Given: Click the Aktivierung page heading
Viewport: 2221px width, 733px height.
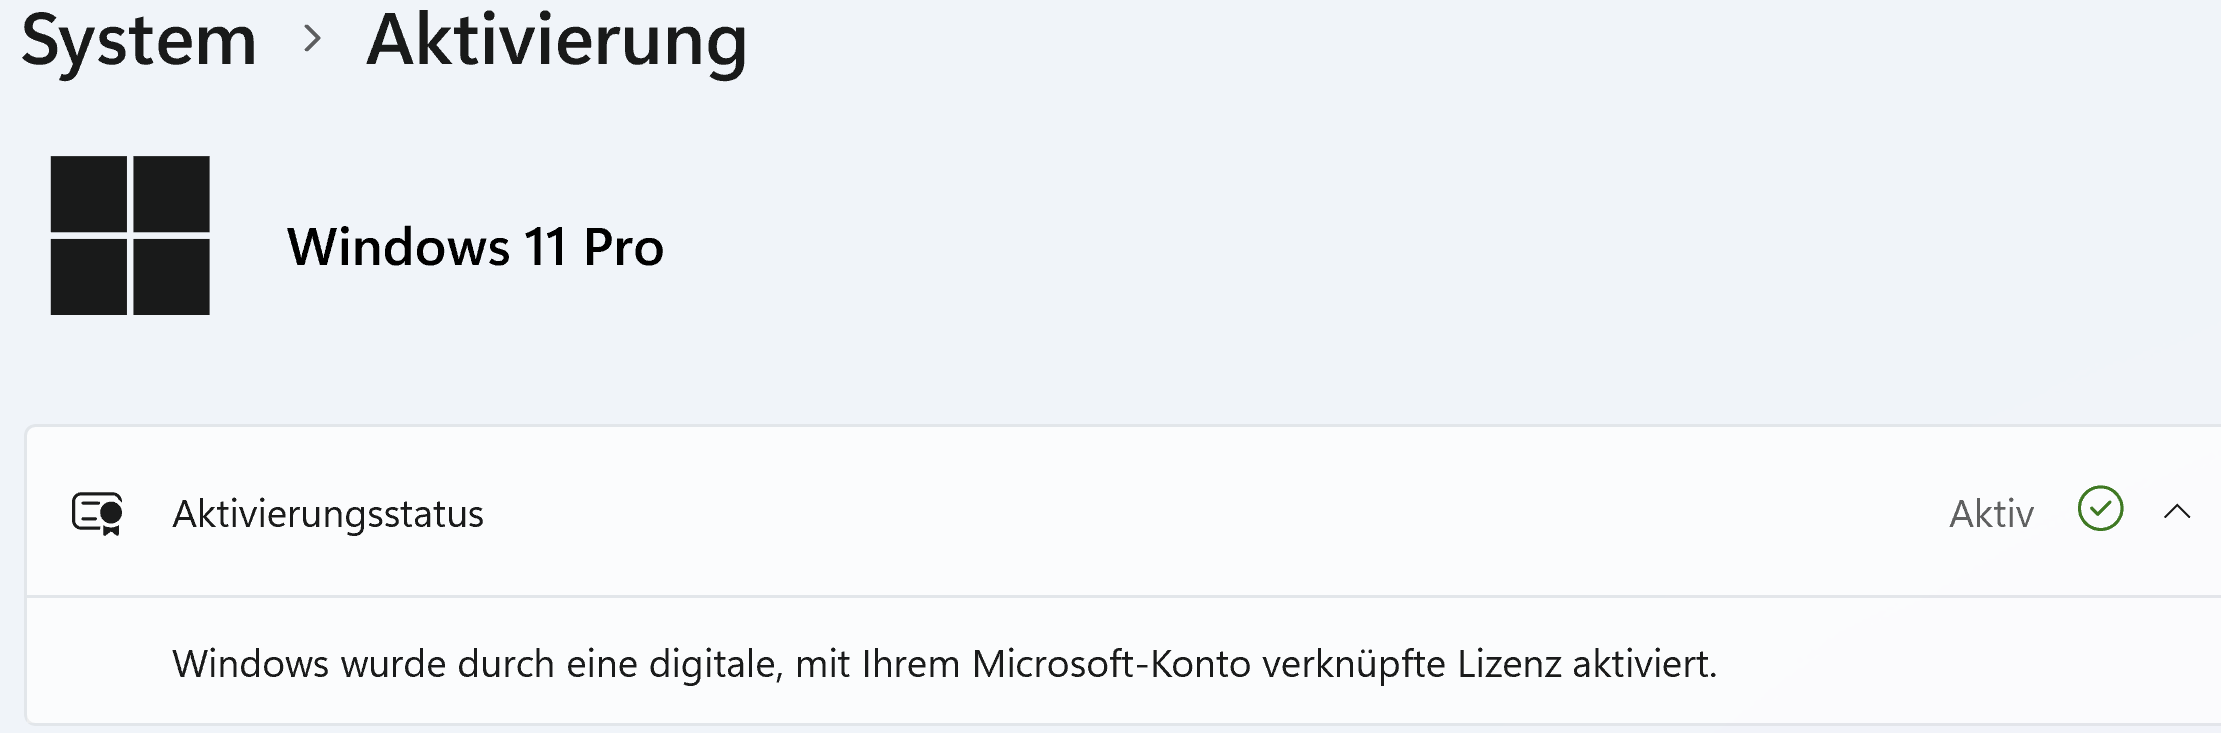Looking at the screenshot, I should (557, 41).
